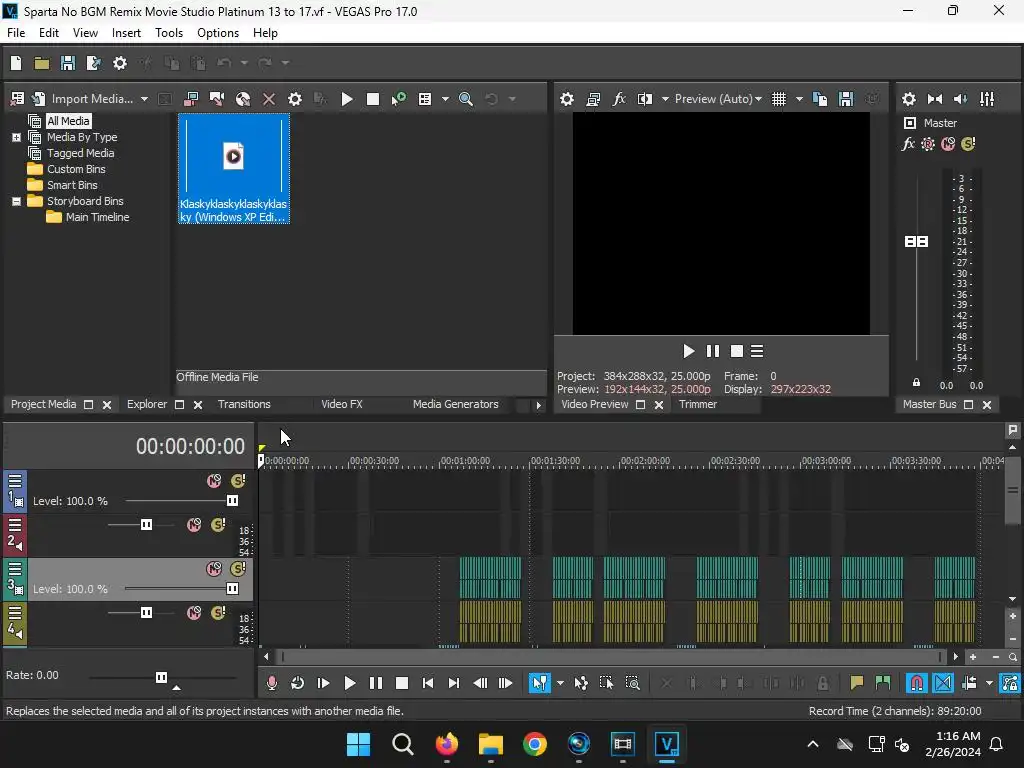The width and height of the screenshot is (1024, 768).
Task: Toggle Enable Snapping magnet icon
Action: [x=916, y=683]
